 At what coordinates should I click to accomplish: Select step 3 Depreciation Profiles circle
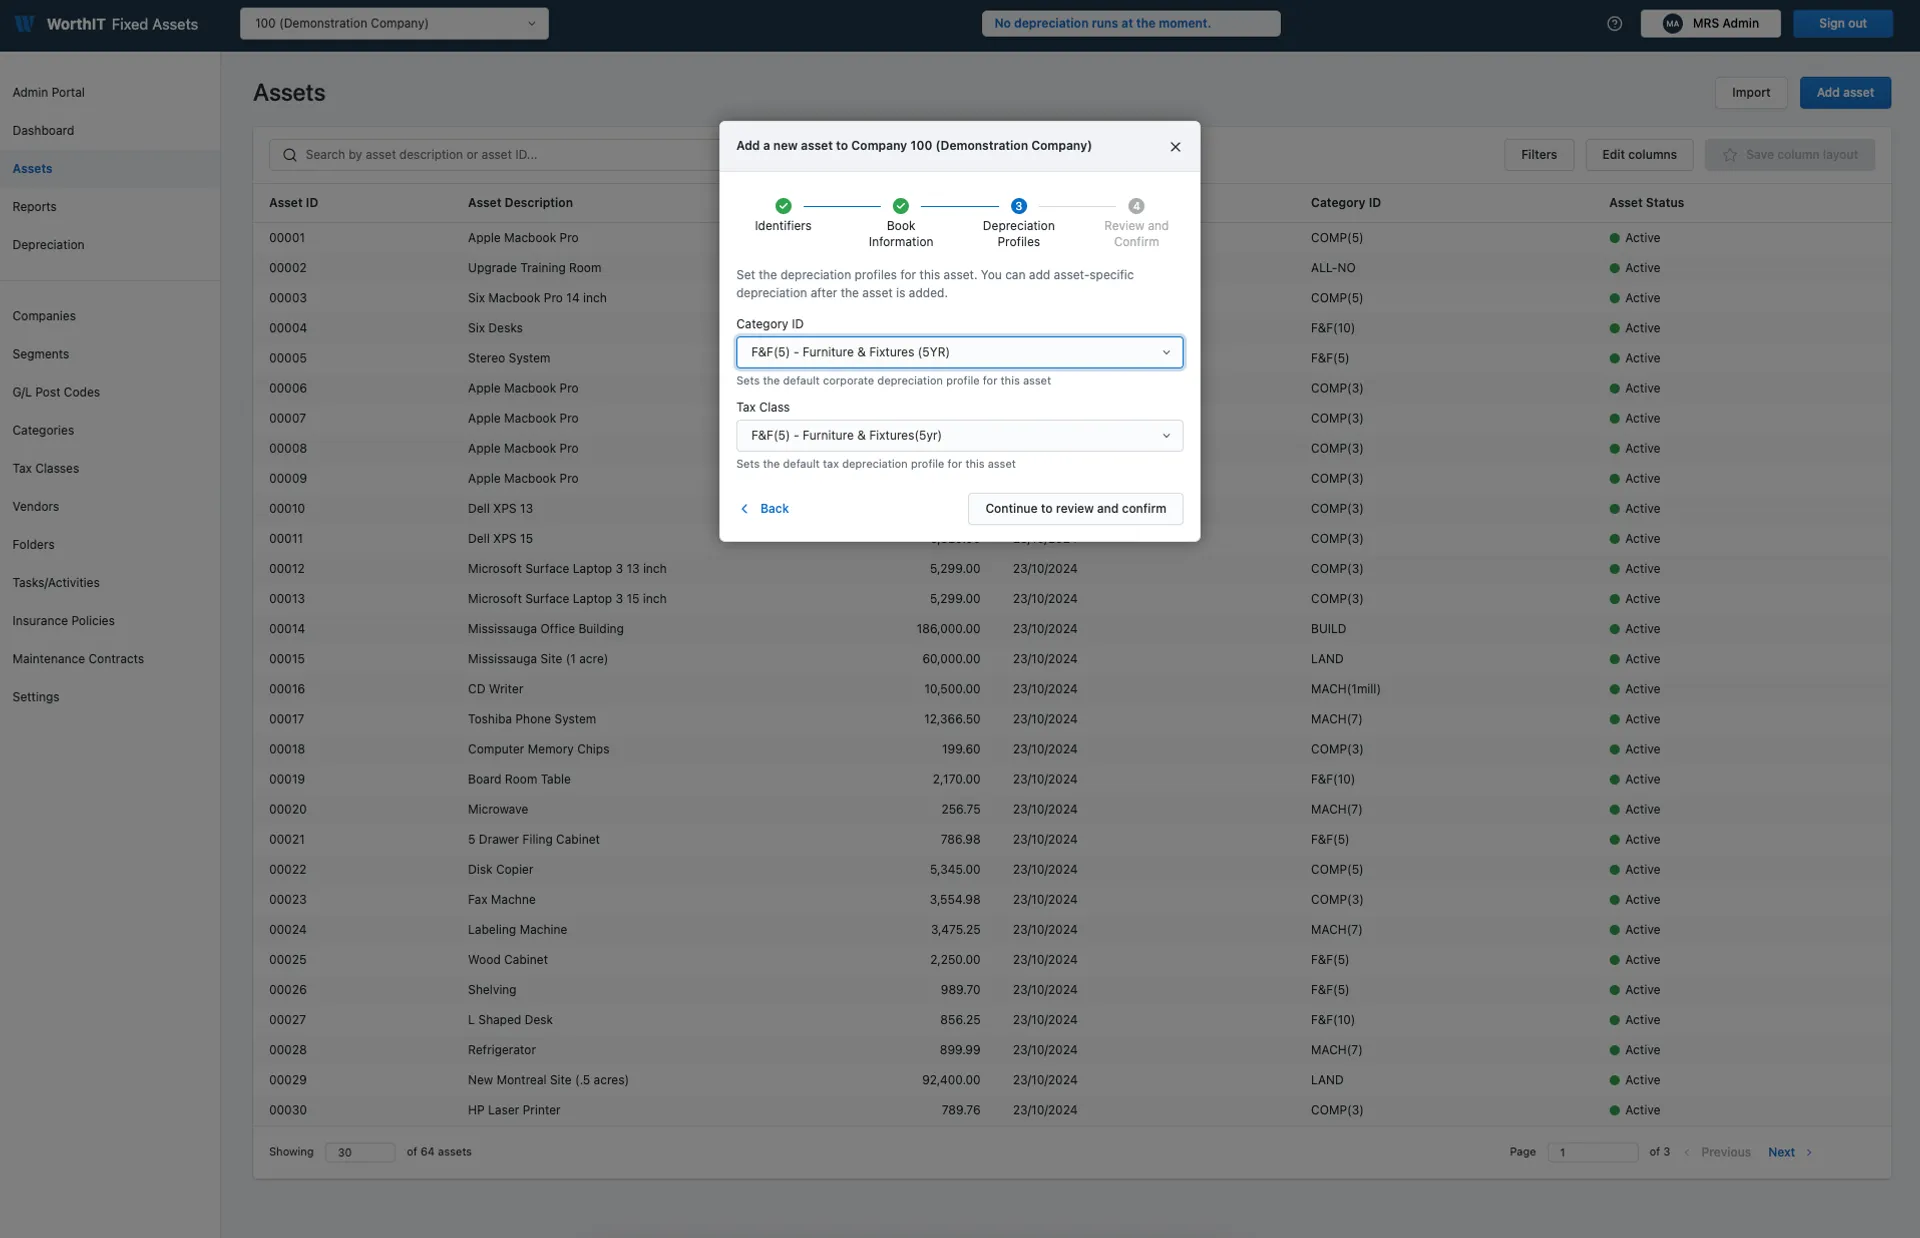(1018, 205)
